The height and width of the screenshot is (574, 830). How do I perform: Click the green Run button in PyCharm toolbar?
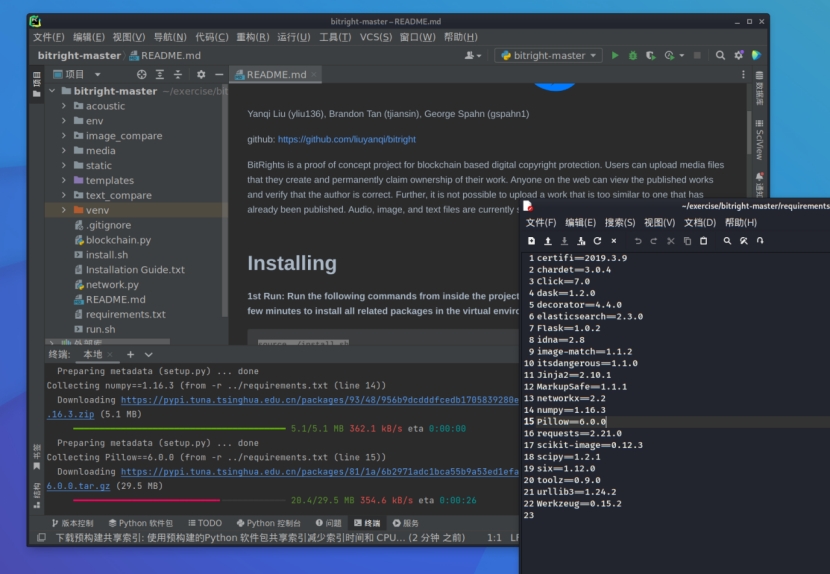[615, 56]
